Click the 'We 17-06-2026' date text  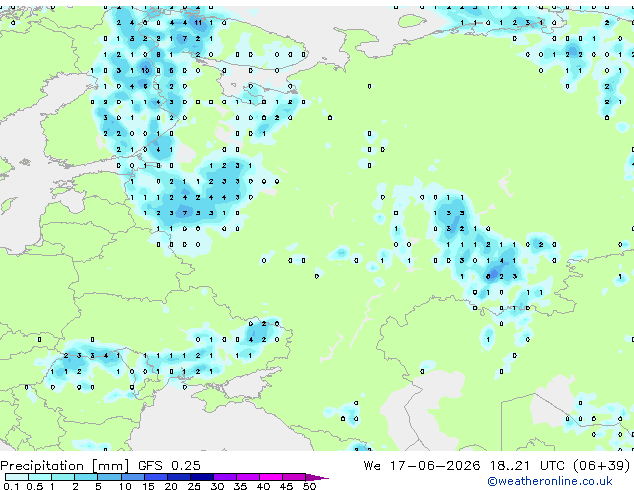422,466
